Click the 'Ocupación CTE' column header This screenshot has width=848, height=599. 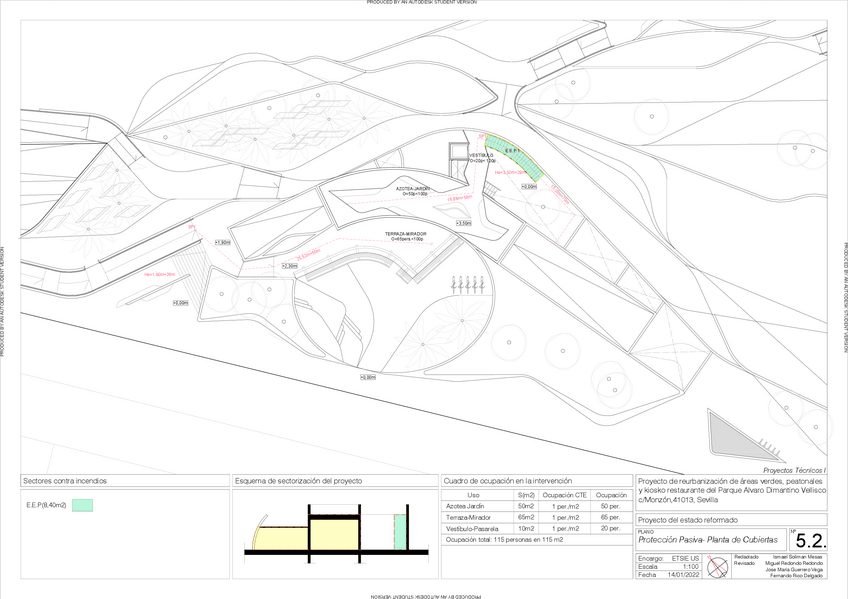coord(565,495)
